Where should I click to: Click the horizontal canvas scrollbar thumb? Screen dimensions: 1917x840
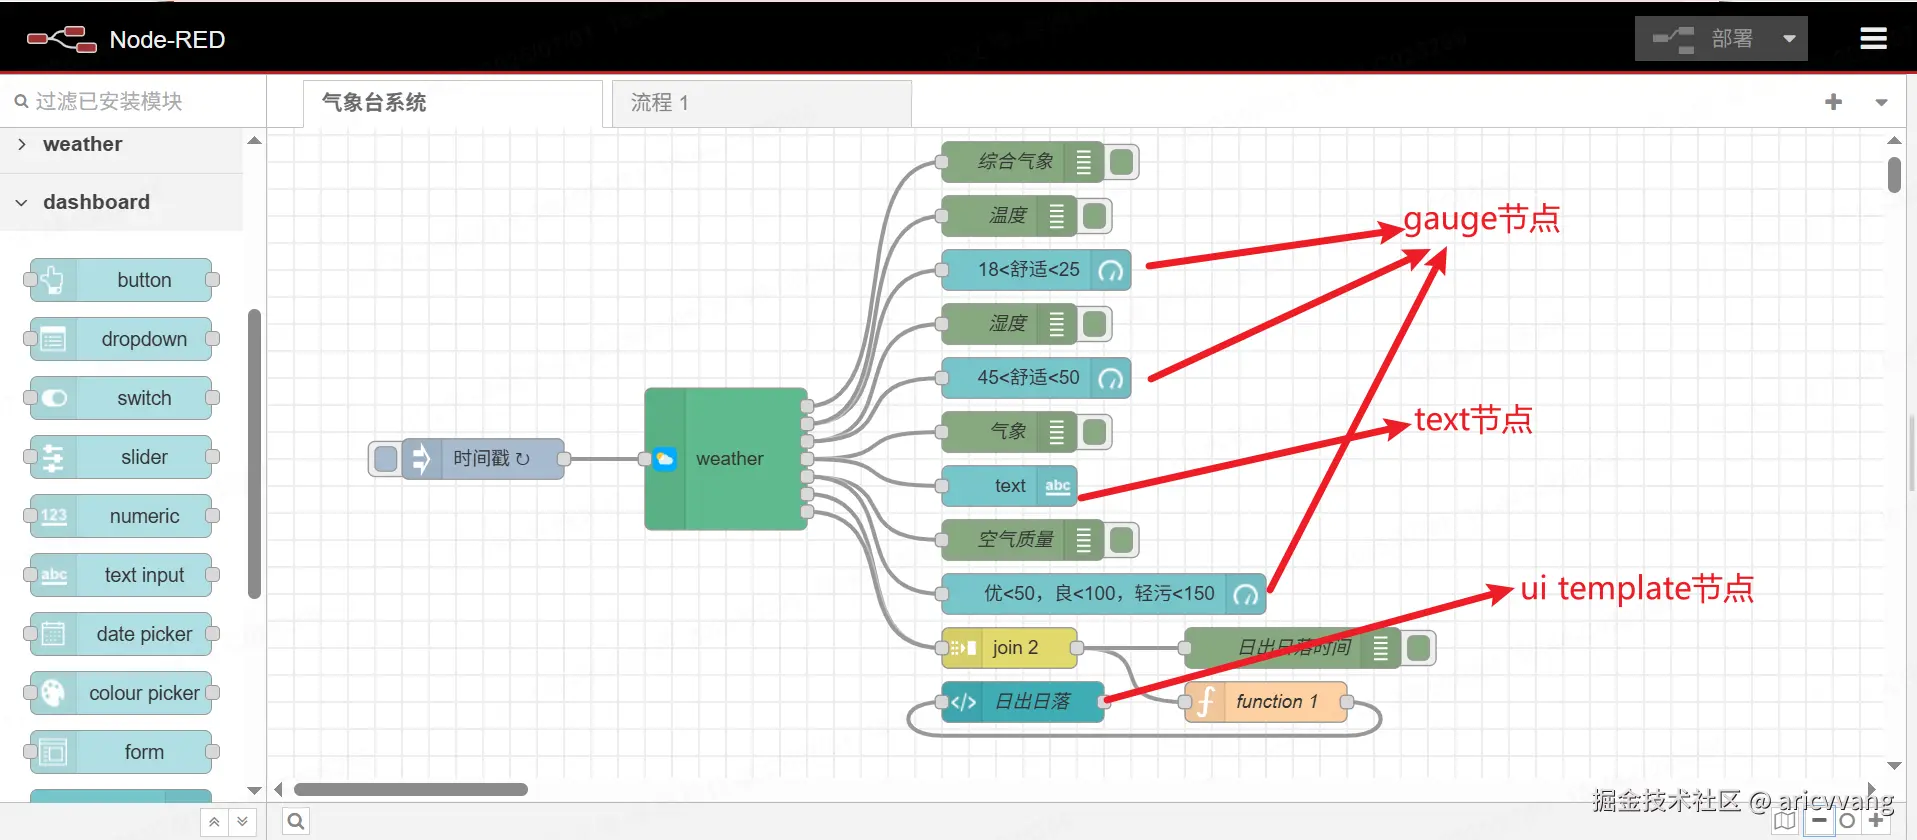tap(411, 789)
